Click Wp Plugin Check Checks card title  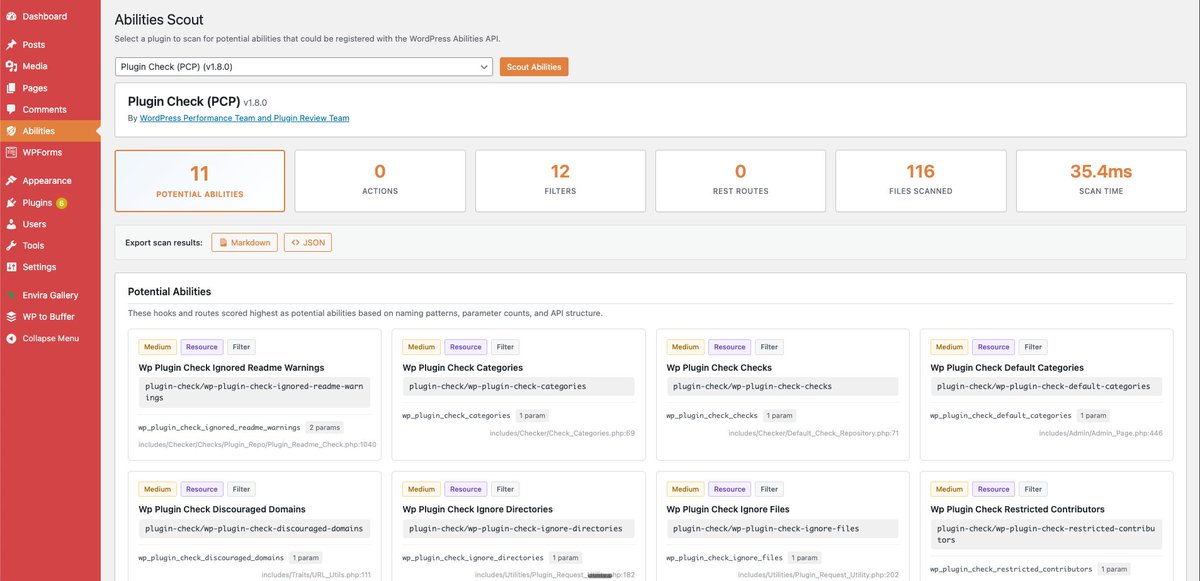pyautogui.click(x=719, y=368)
